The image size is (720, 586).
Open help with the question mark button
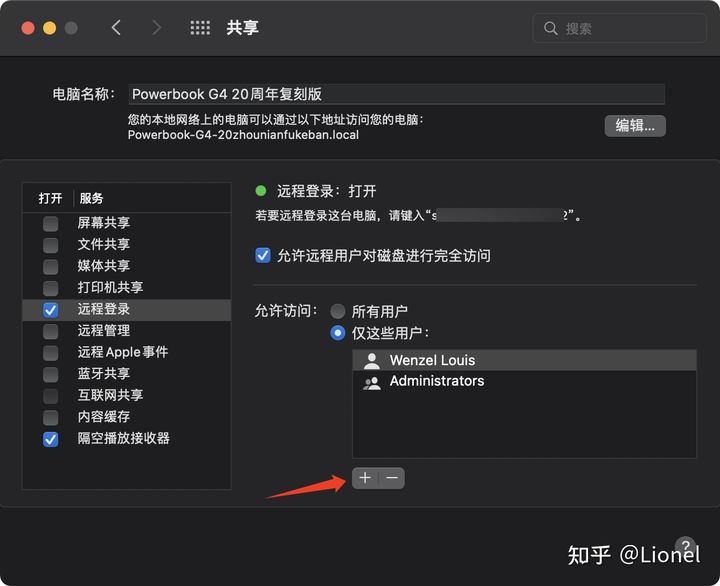click(684, 545)
